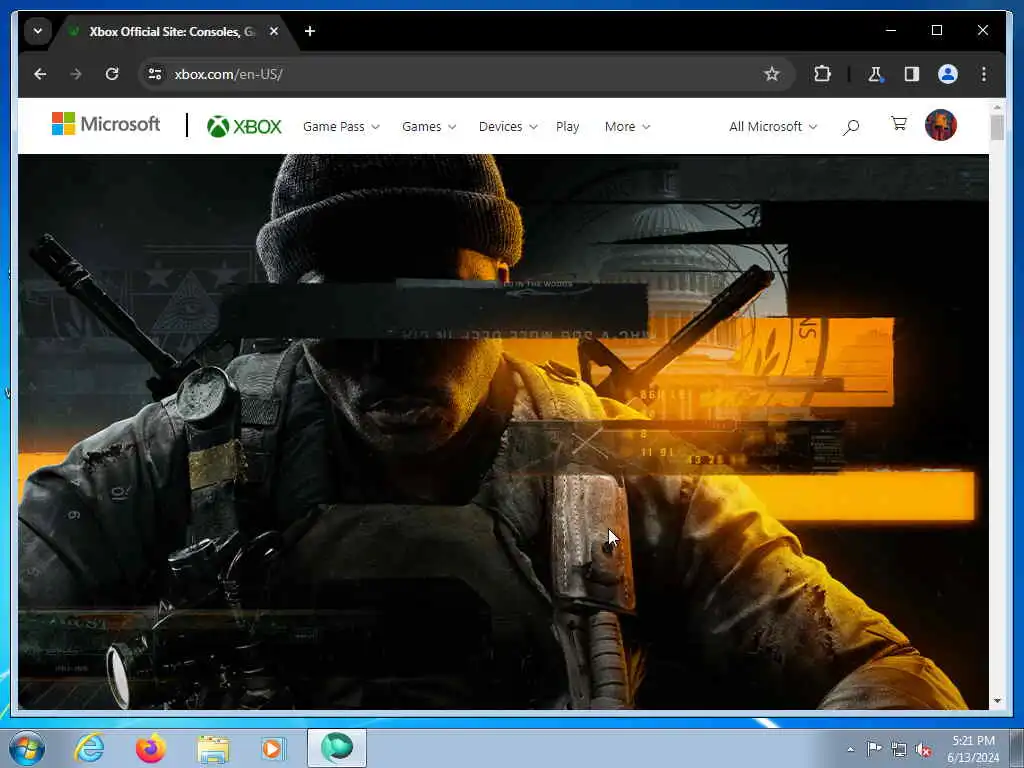Open the shopping cart
Viewport: 1024px width, 768px height.
(899, 123)
